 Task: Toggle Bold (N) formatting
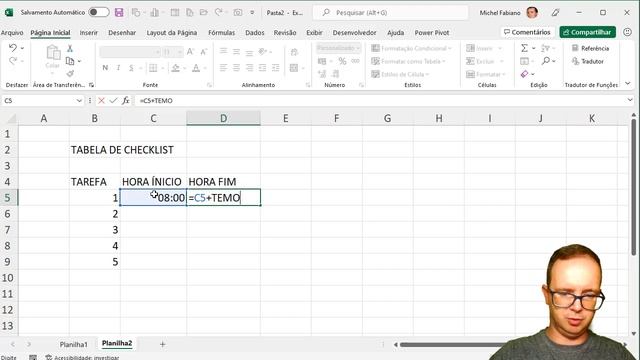(x=105, y=68)
